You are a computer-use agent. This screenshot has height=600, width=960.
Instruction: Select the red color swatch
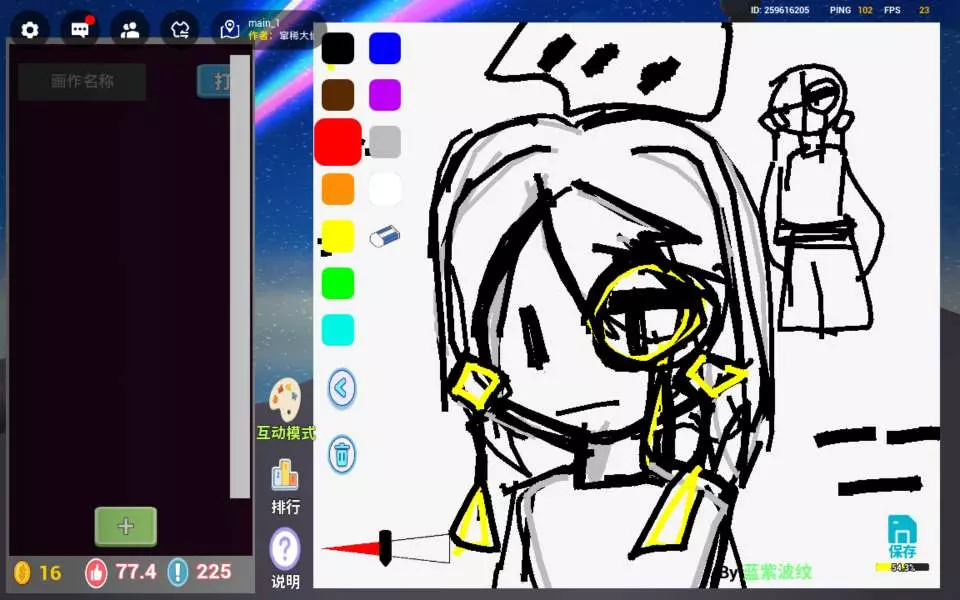338,142
